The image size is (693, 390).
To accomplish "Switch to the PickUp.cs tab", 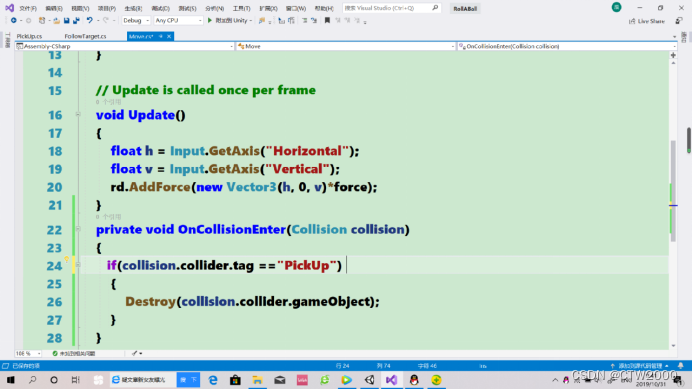I will click(x=29, y=36).
